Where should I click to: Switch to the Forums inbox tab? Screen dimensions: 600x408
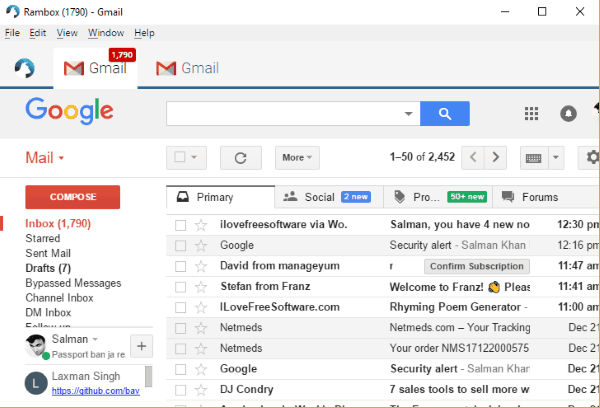pyautogui.click(x=547, y=197)
